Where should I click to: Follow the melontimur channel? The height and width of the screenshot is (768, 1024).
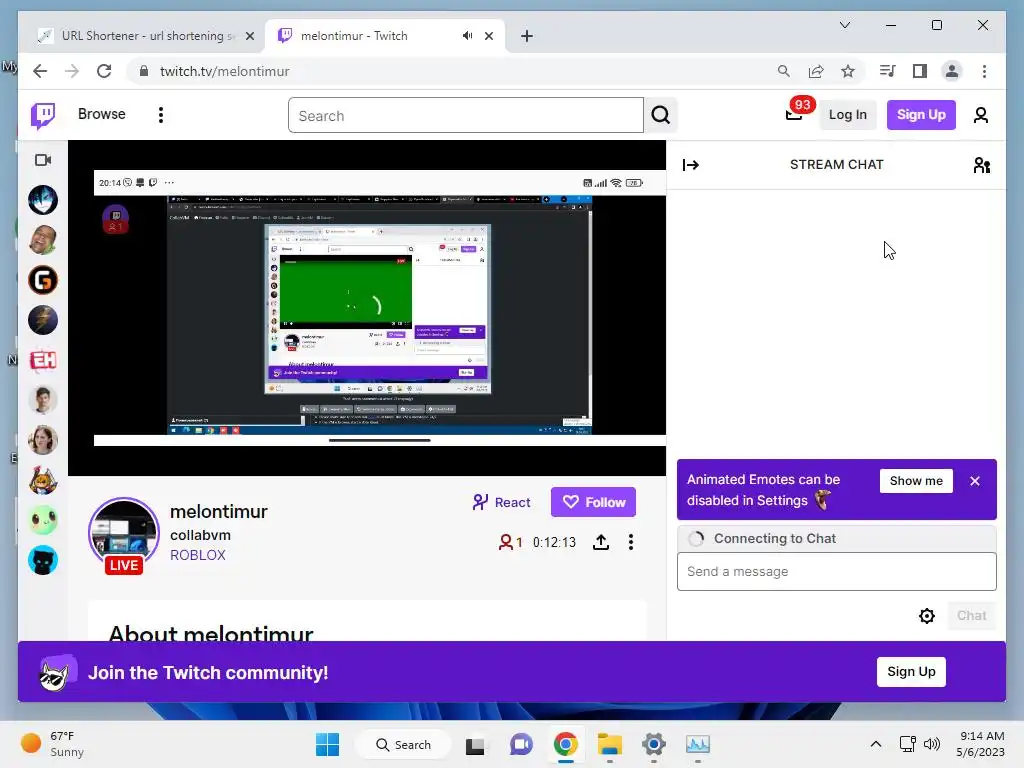[593, 502]
